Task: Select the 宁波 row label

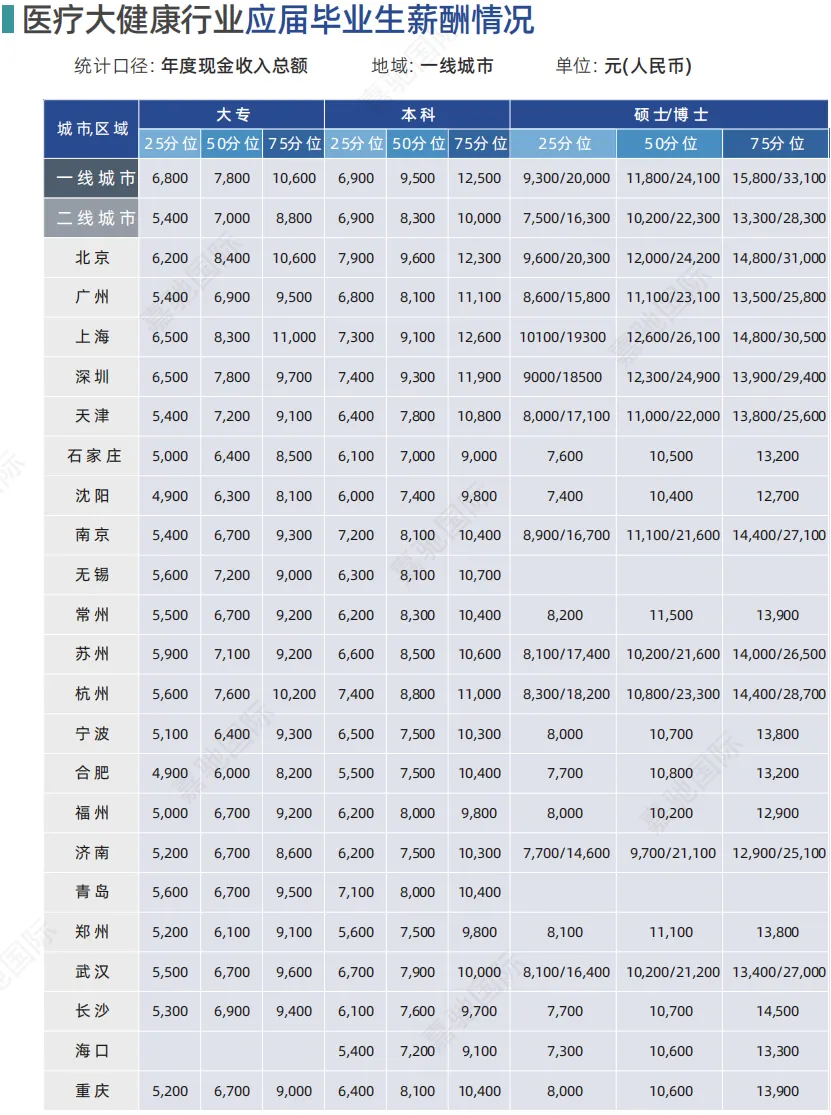Action: [92, 733]
